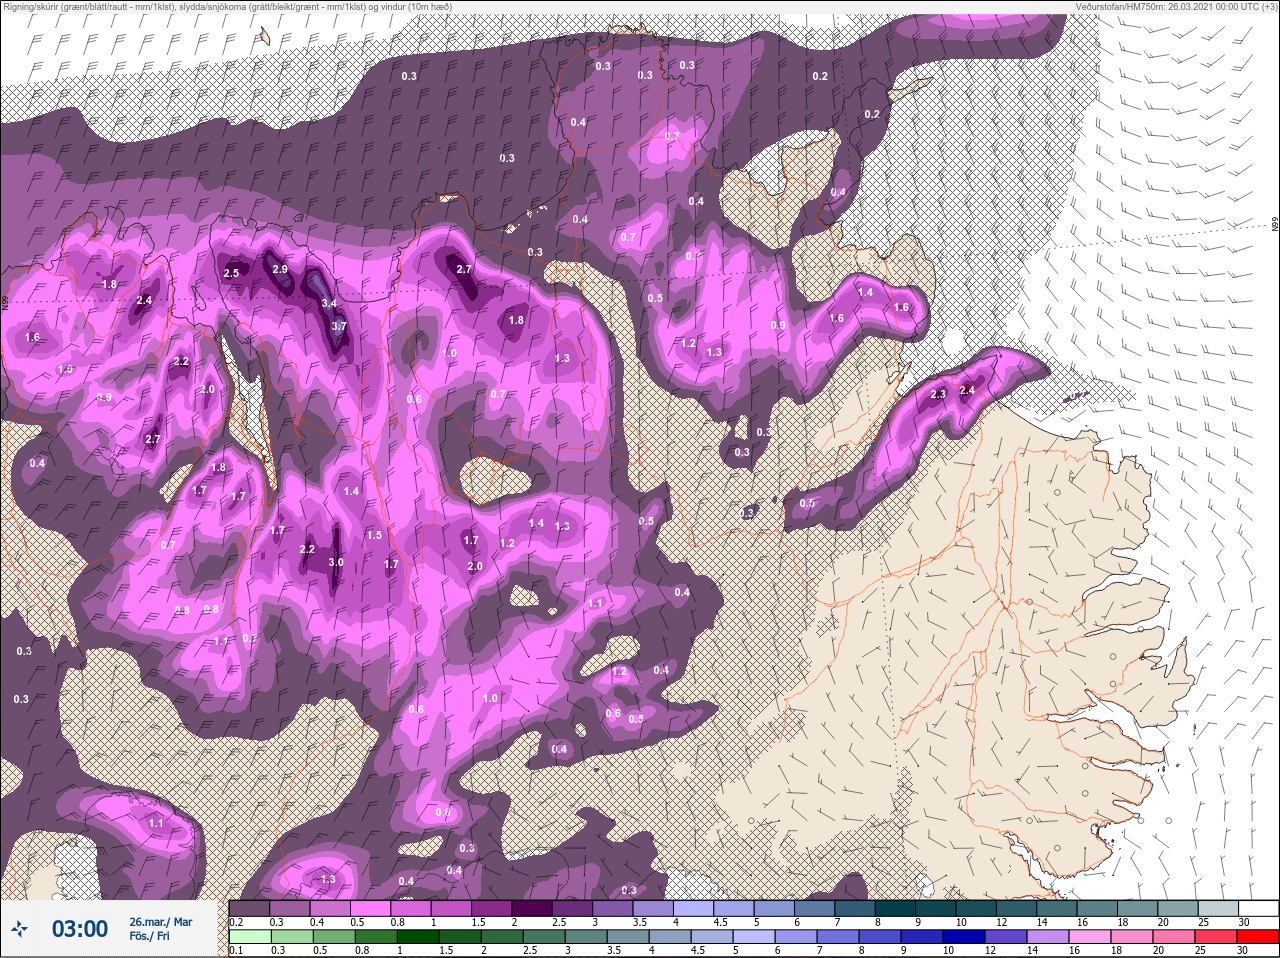The height and width of the screenshot is (958, 1280).
Task: Pick the 4.5 swatch in the purple legend
Action: click(734, 908)
